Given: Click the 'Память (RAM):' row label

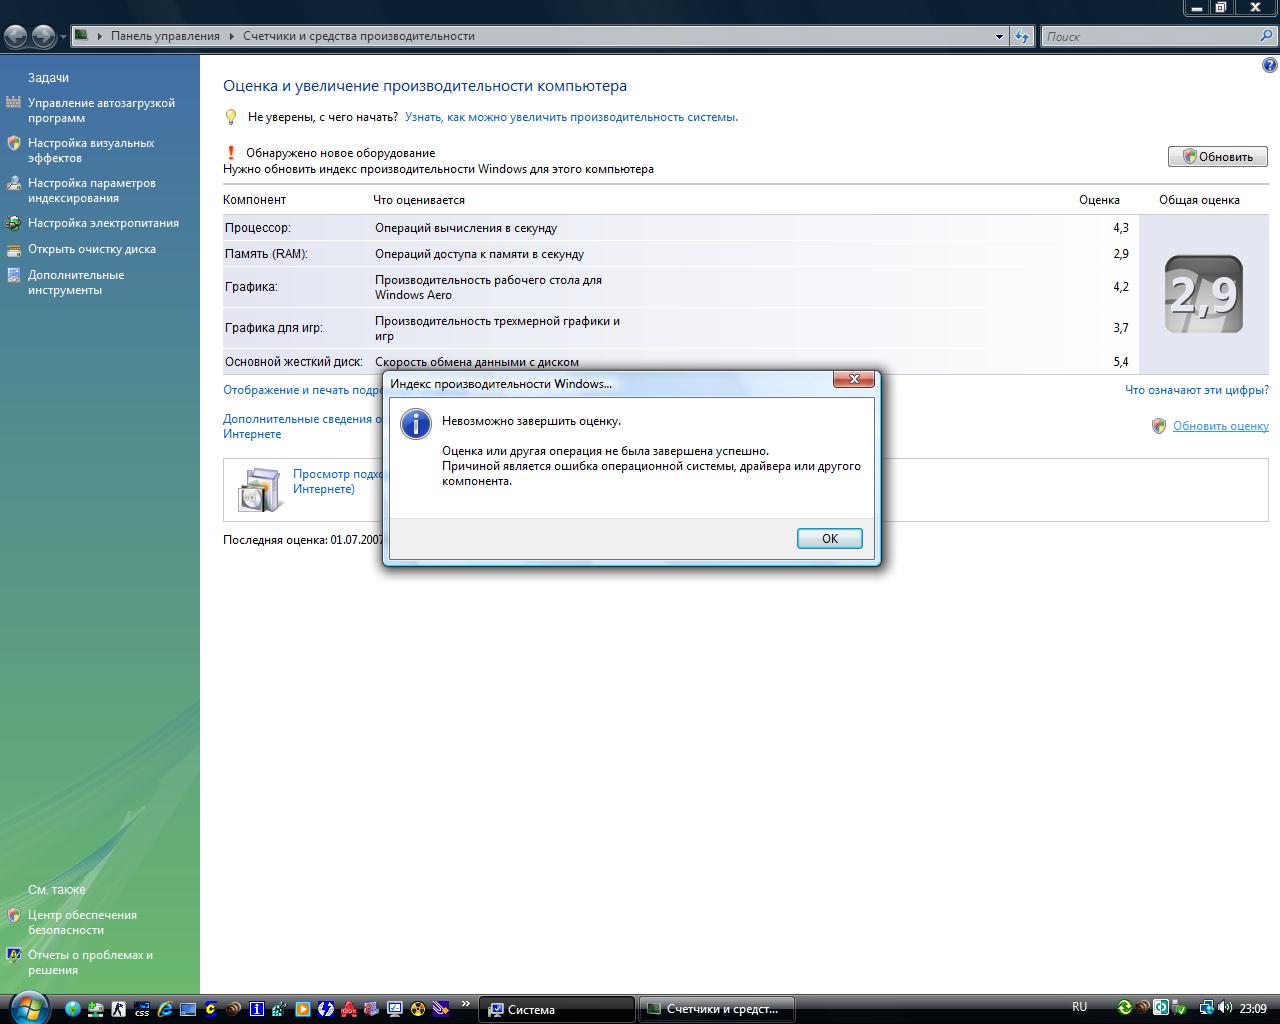Looking at the screenshot, I should (x=266, y=254).
